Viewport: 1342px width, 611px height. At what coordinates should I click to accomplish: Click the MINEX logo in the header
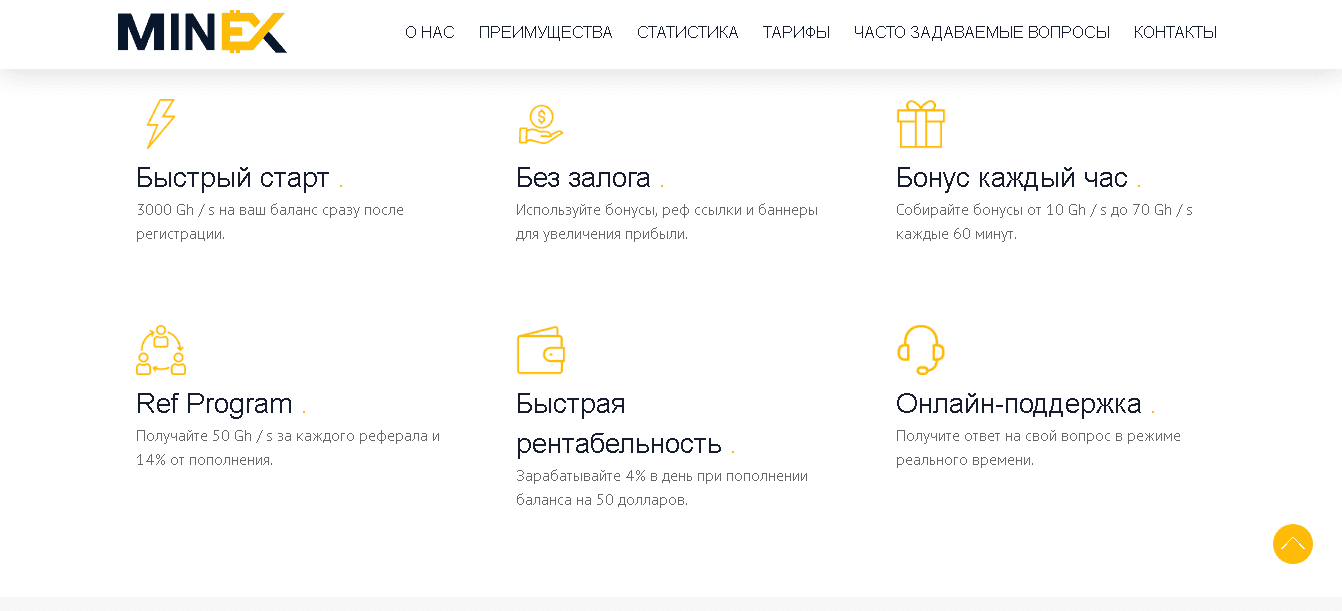click(201, 32)
